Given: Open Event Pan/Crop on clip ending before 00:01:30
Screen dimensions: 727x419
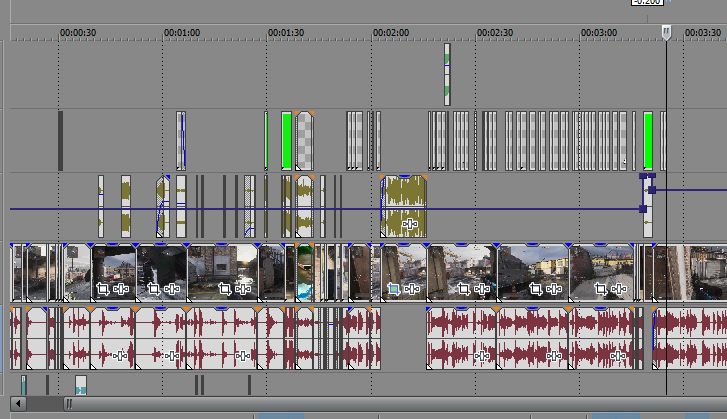Looking at the screenshot, I should [x=225, y=289].
